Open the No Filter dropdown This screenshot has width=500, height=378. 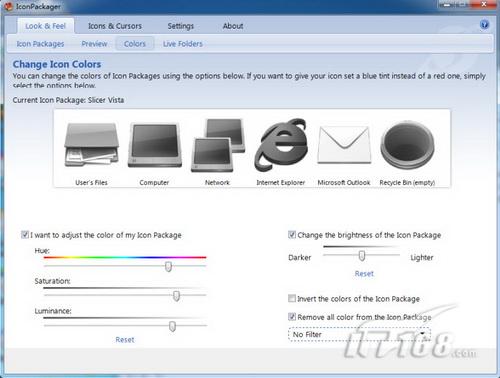pyautogui.click(x=359, y=334)
